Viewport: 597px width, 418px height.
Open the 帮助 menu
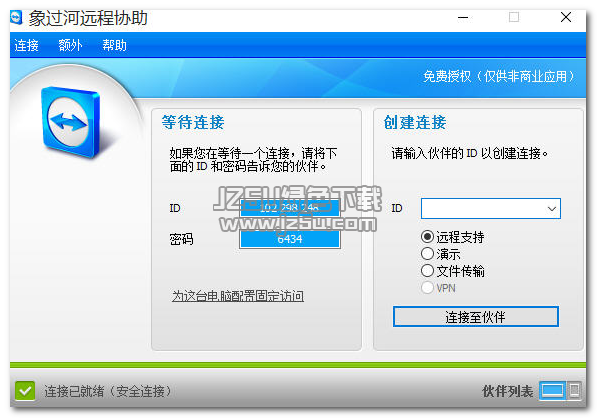tap(114, 45)
